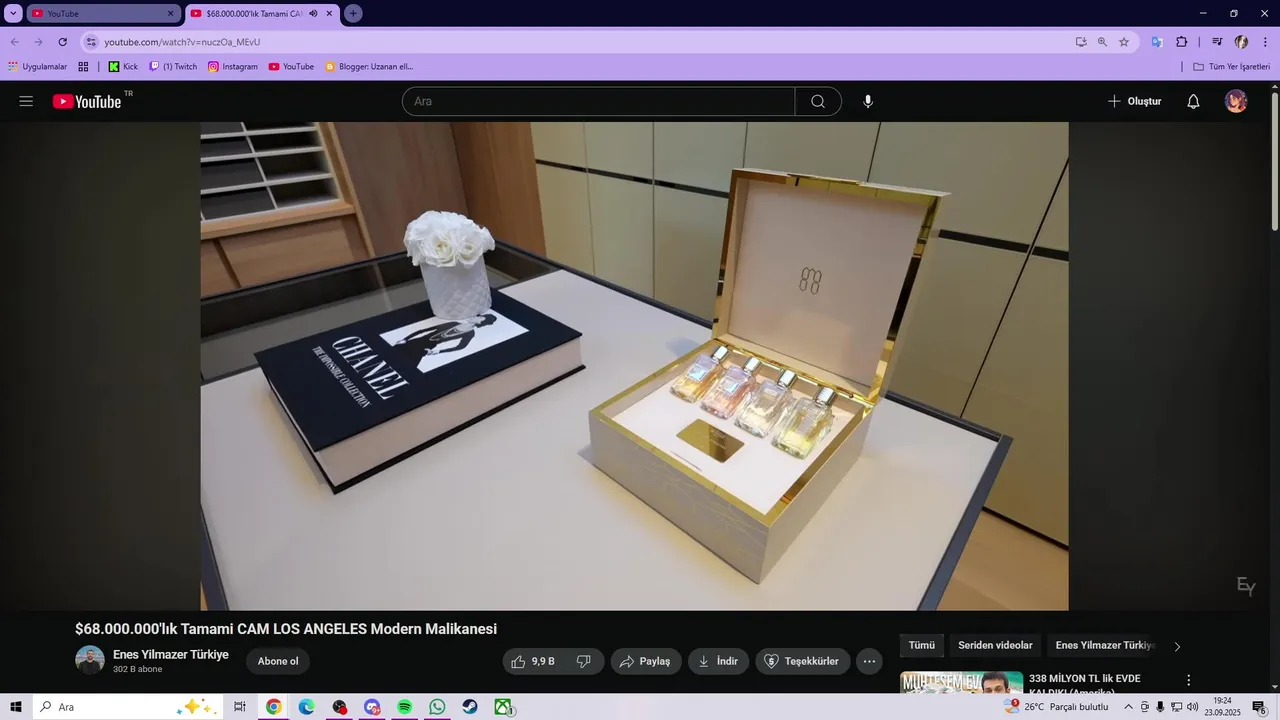The image size is (1280, 720).
Task: Open YouTube notifications bell
Action: 1193,101
